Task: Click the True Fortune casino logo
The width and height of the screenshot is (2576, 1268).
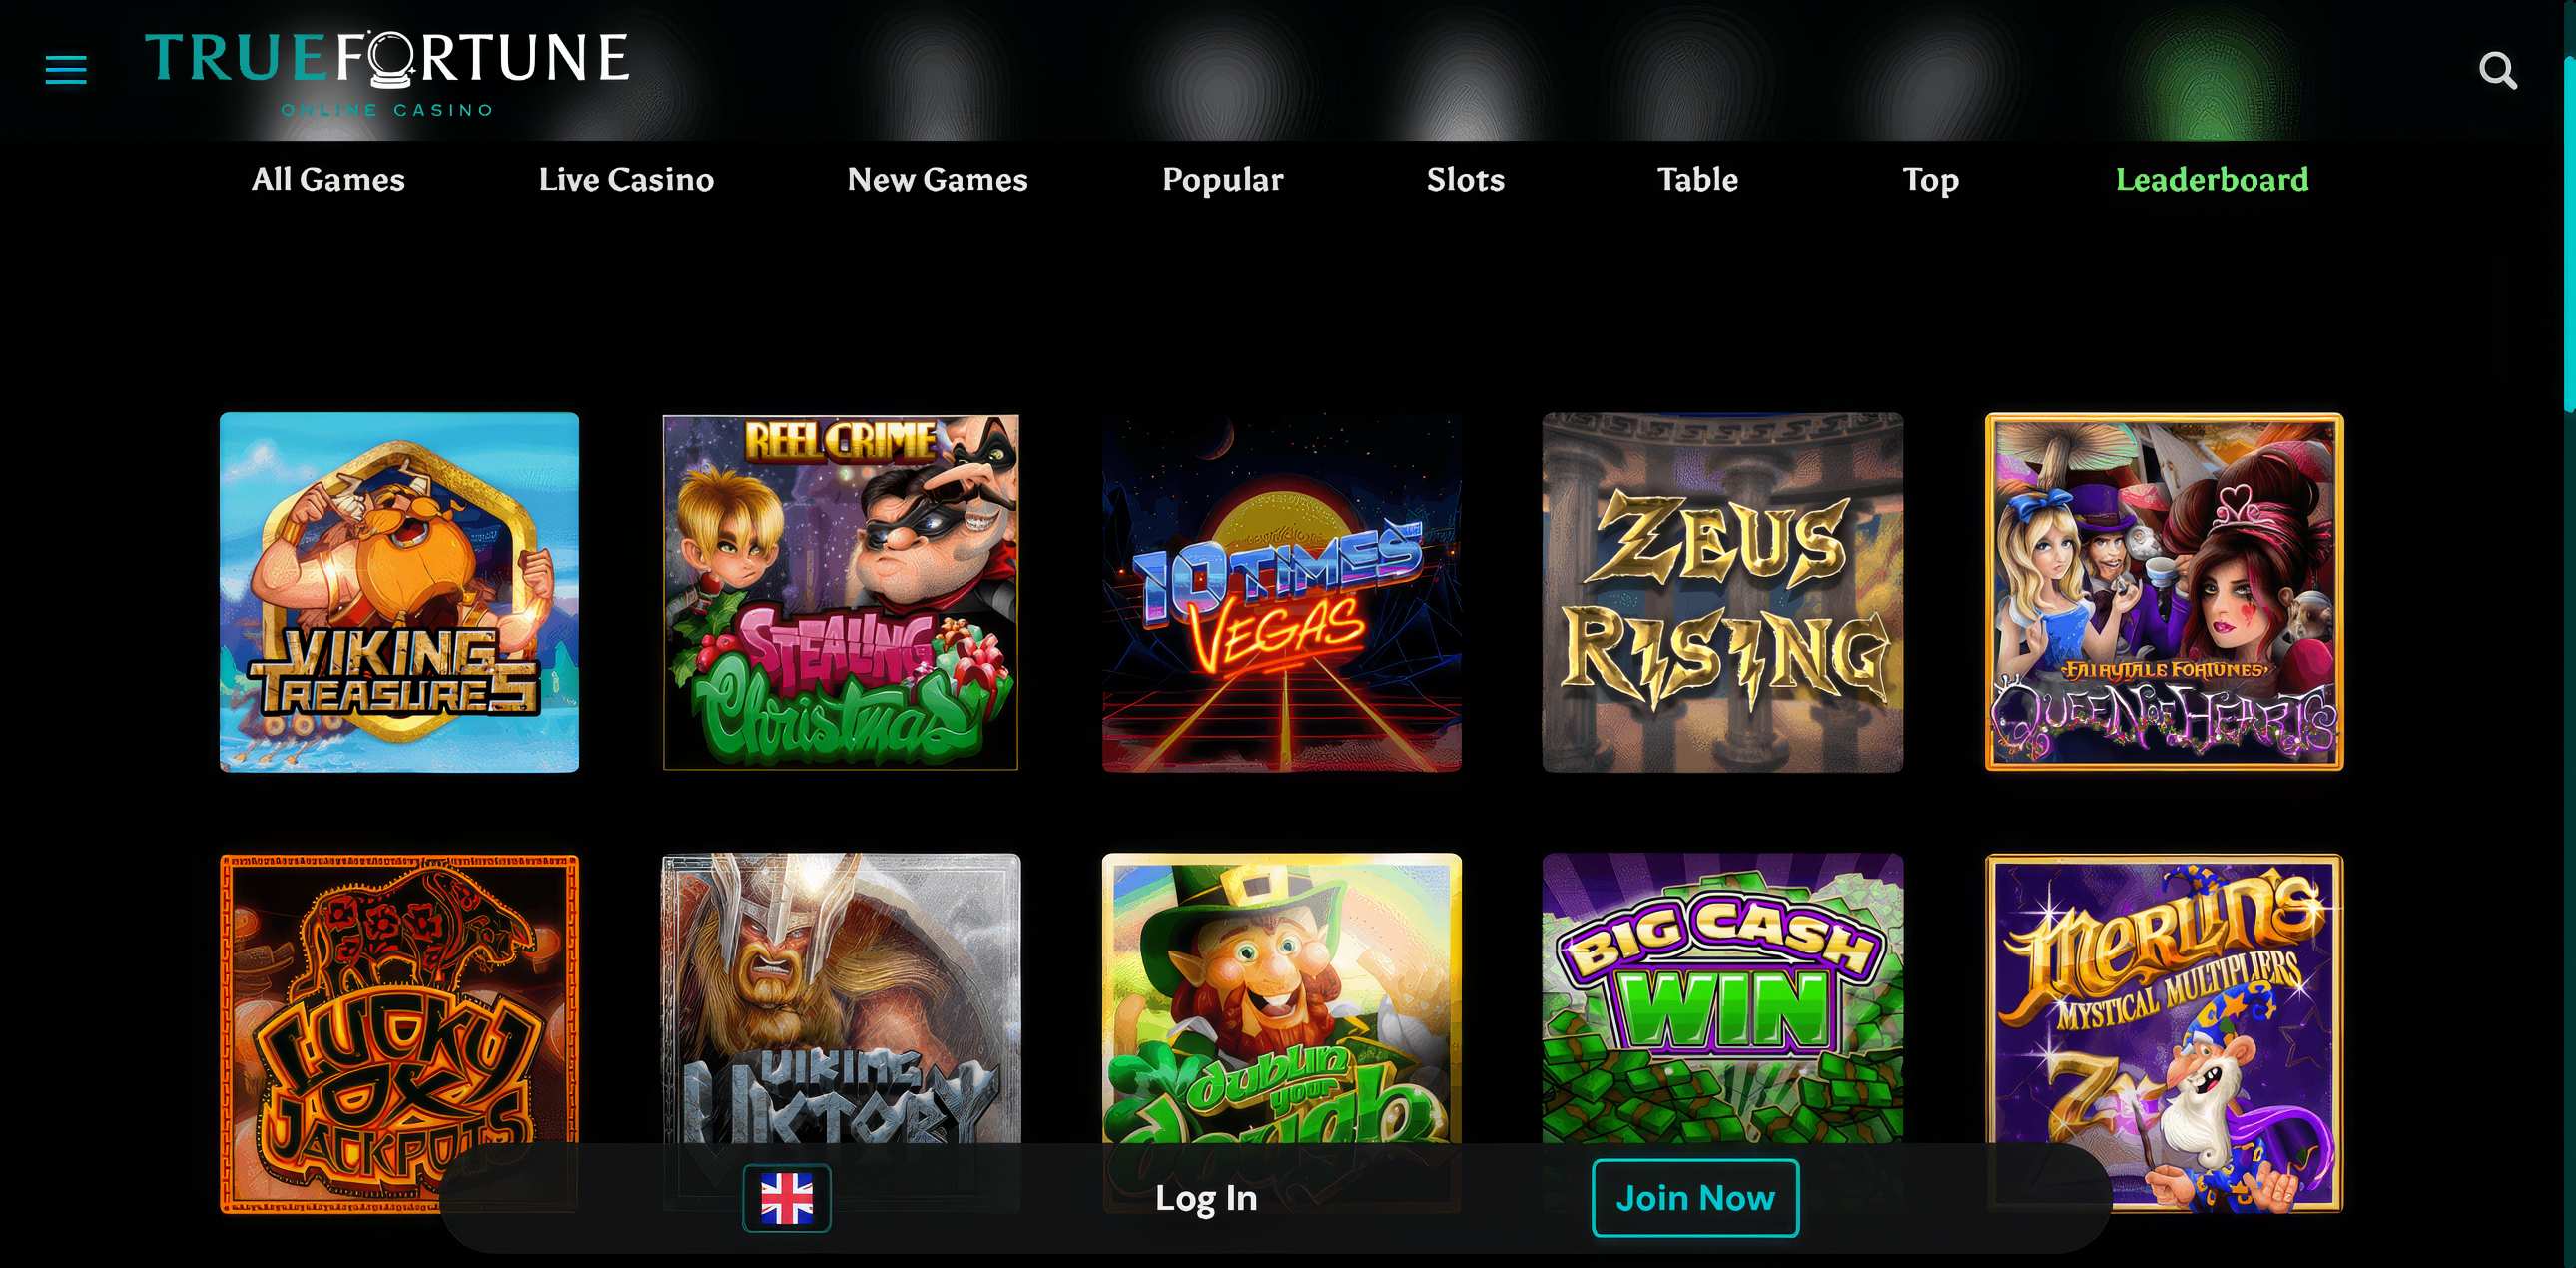Action: (387, 72)
